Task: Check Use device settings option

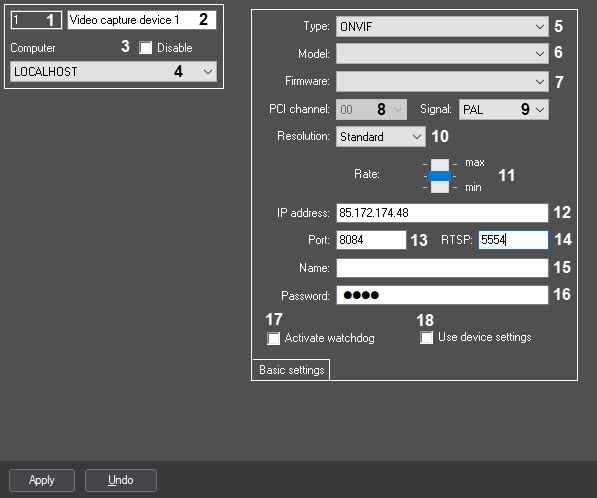Action: [x=426, y=337]
